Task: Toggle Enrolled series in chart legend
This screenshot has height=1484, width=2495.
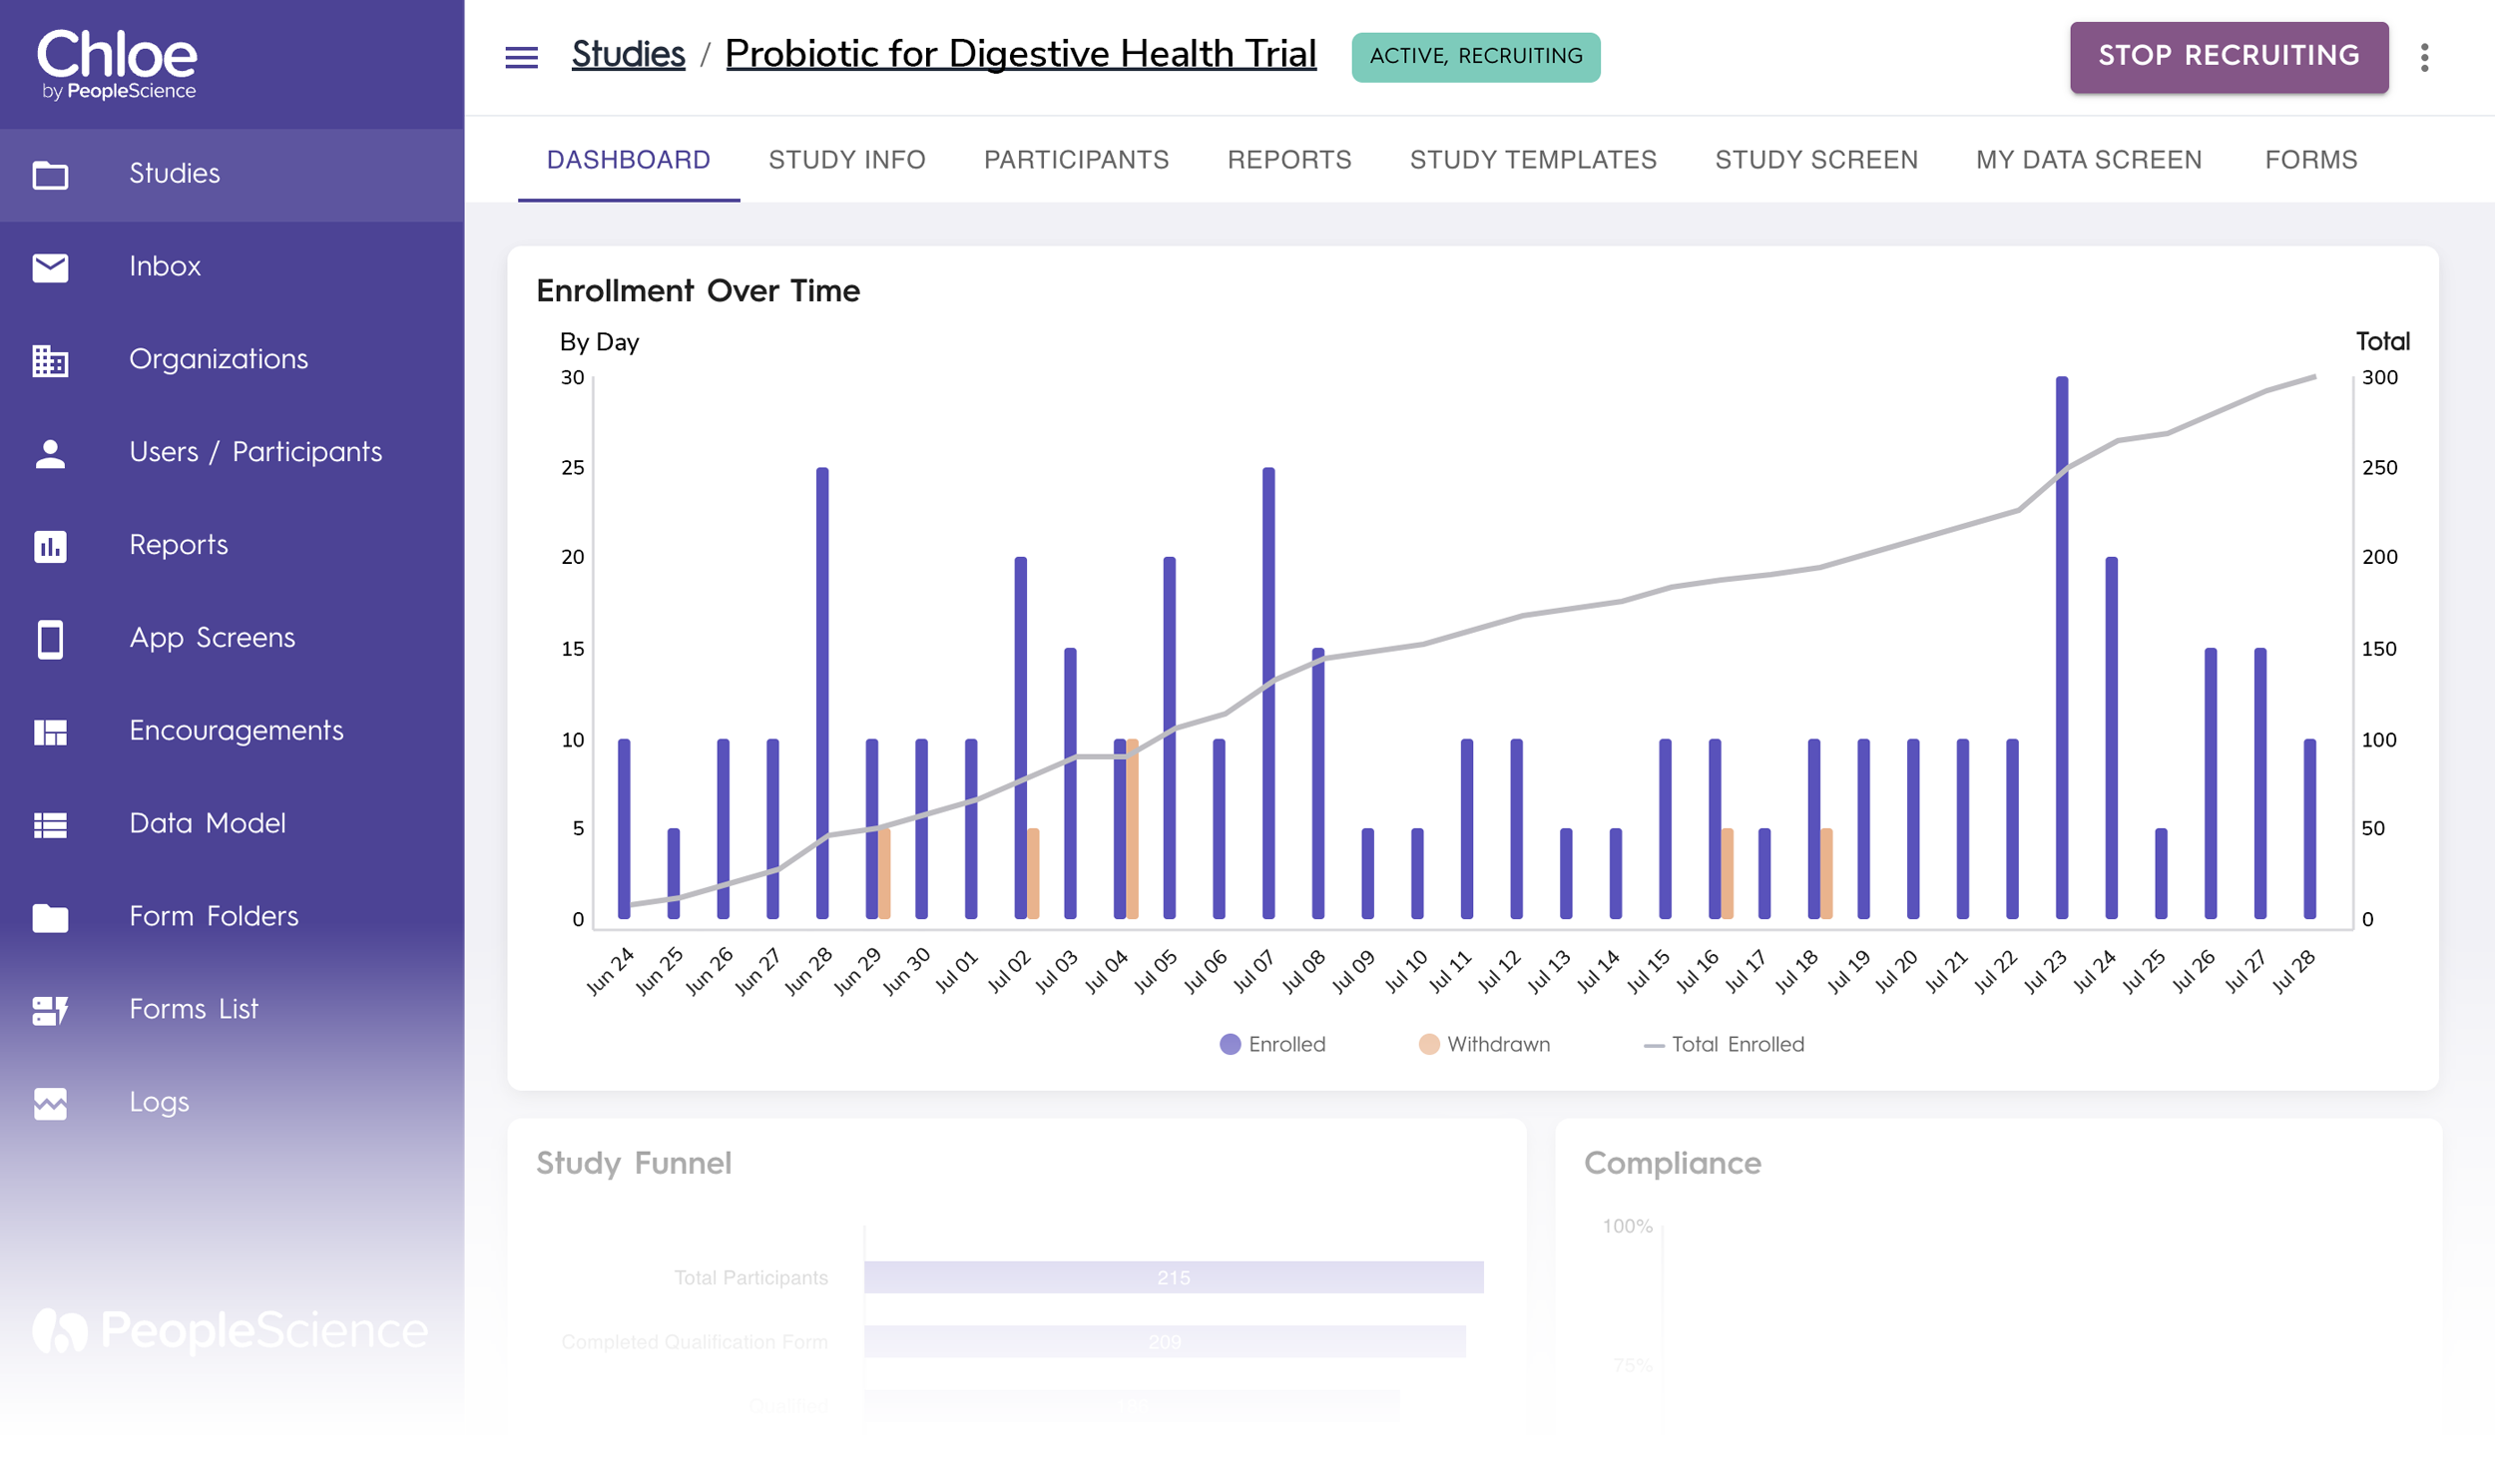Action: point(1272,1044)
